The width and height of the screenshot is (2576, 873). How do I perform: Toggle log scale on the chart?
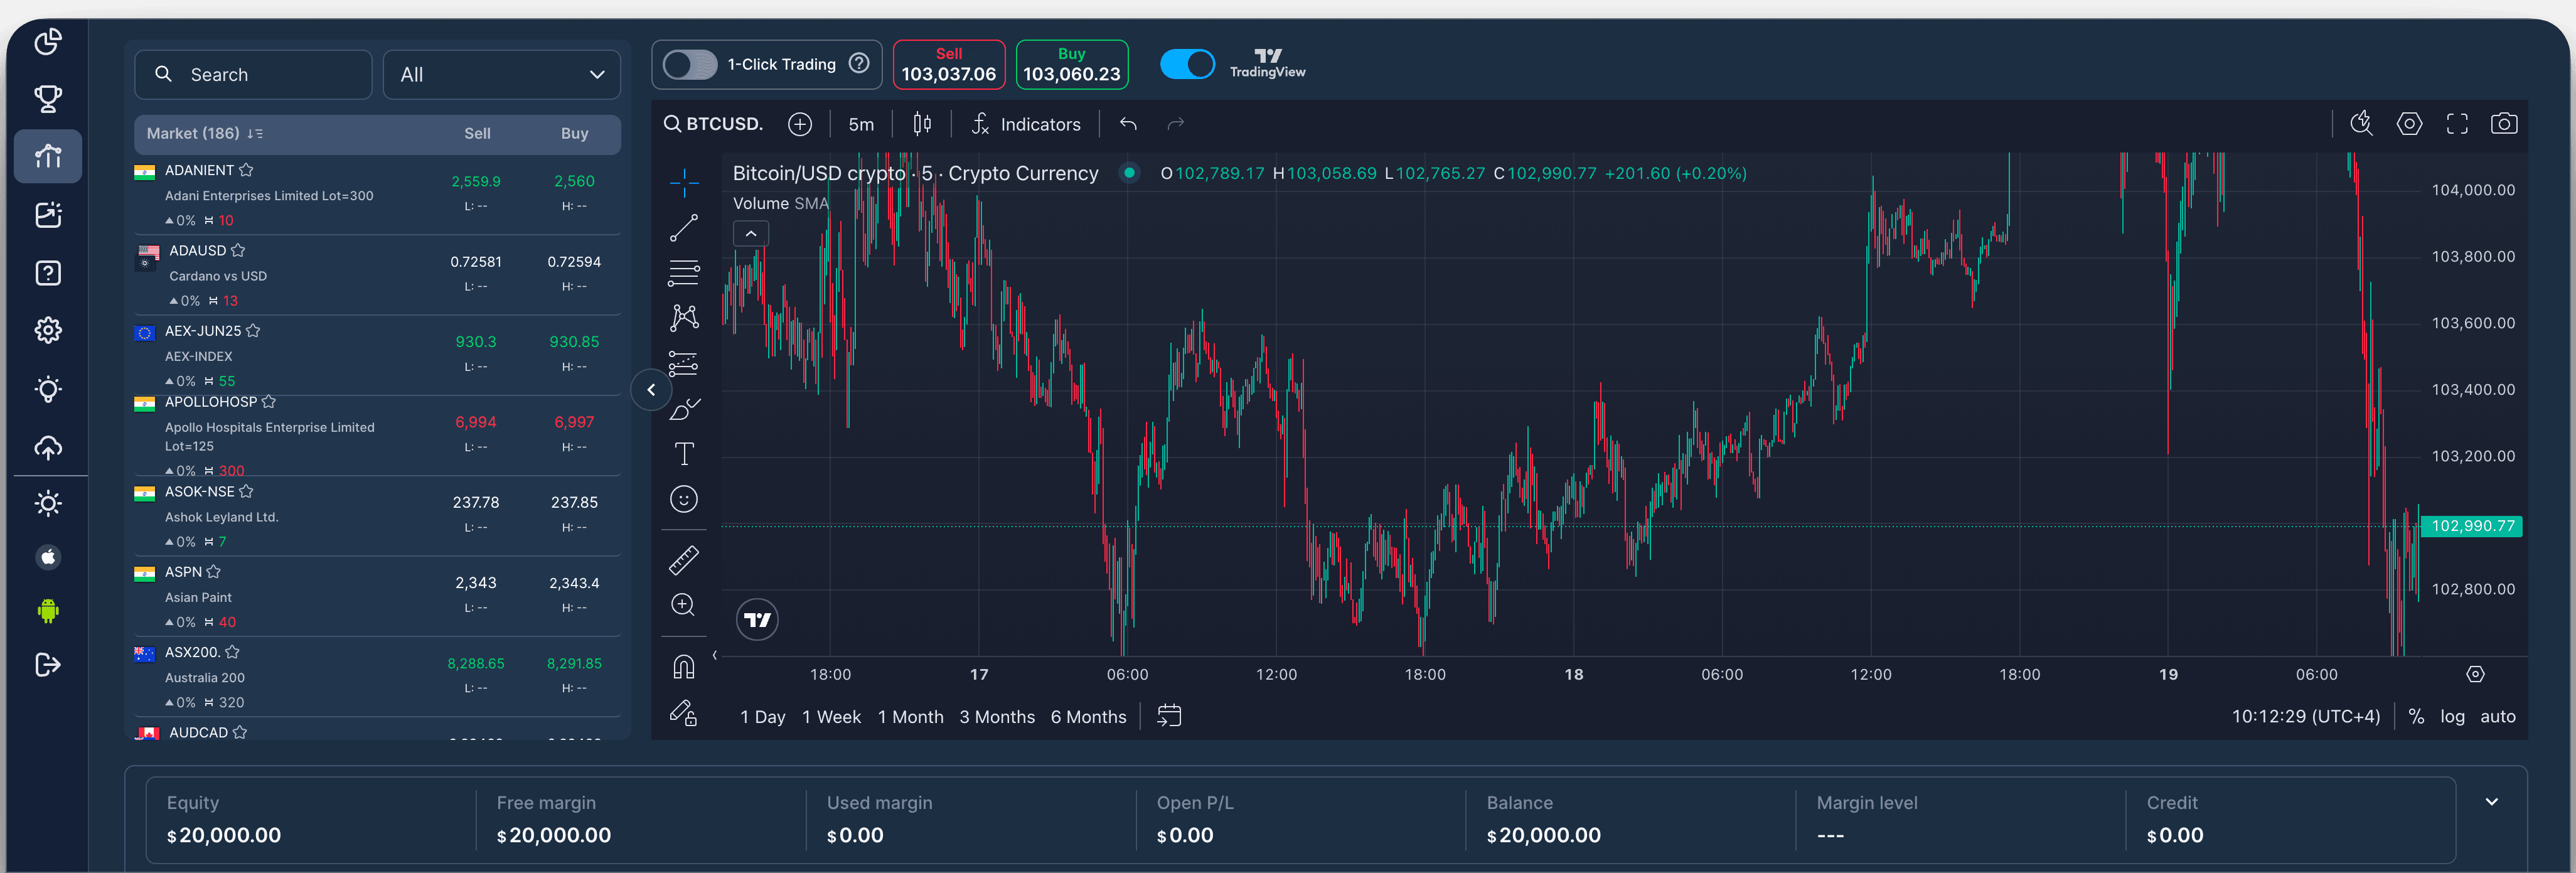(2452, 716)
